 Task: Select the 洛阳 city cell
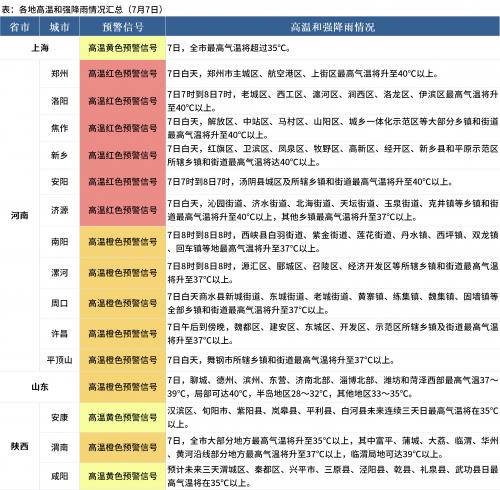59,101
